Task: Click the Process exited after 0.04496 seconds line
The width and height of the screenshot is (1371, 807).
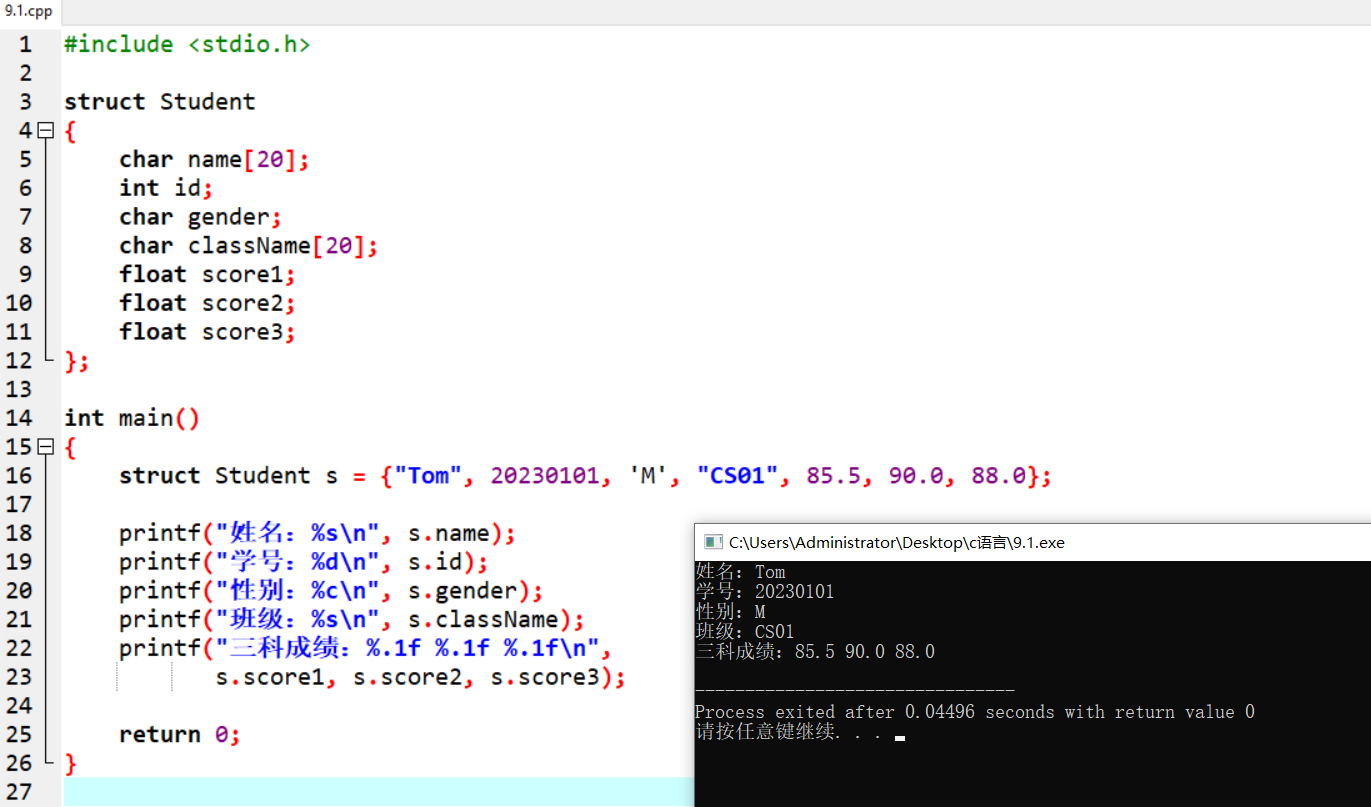Action: (x=975, y=712)
